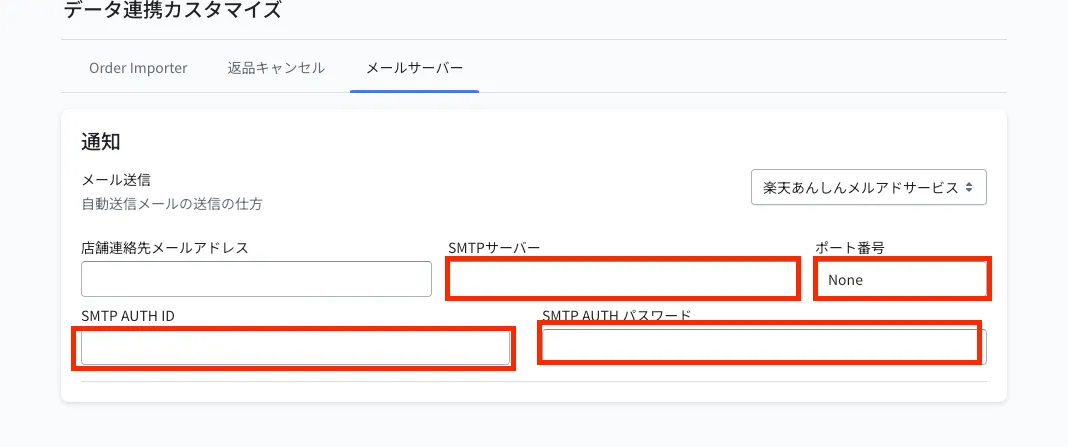Switch to the 返品キャンセル tab
The width and height of the screenshot is (1068, 447).
pos(276,68)
